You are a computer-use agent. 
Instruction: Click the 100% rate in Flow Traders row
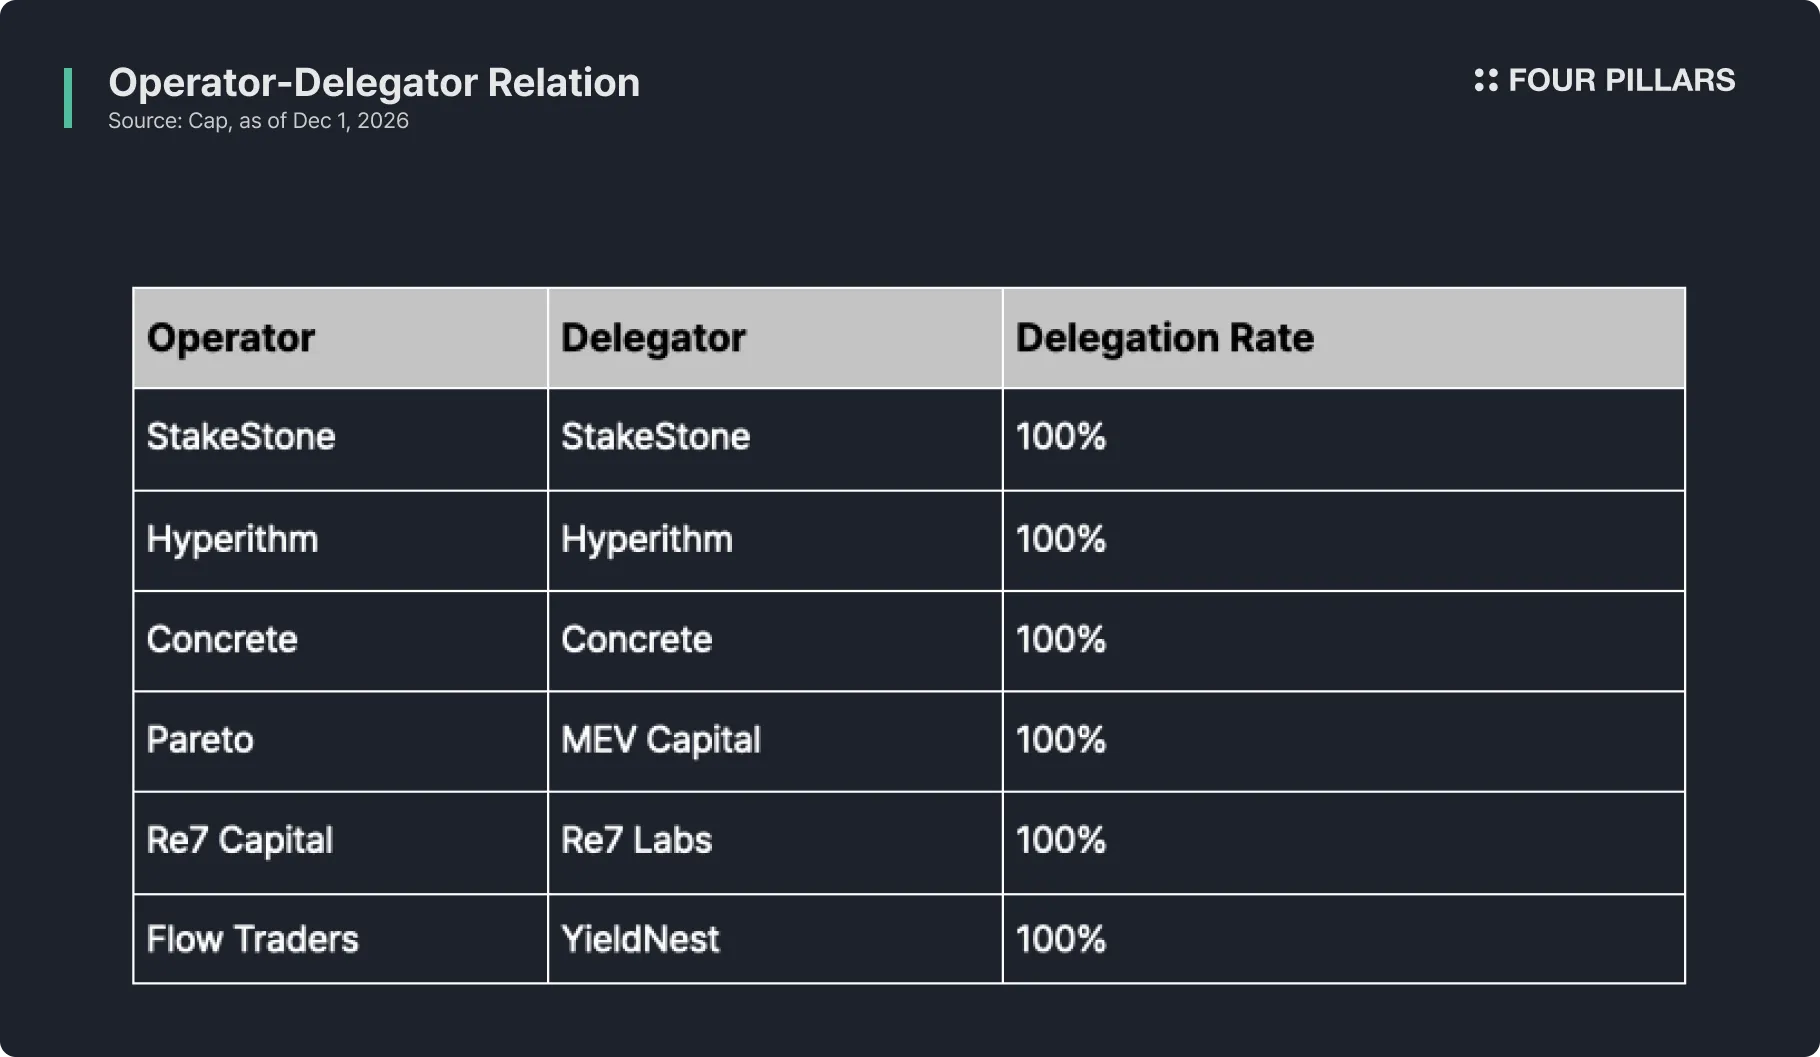point(1061,939)
